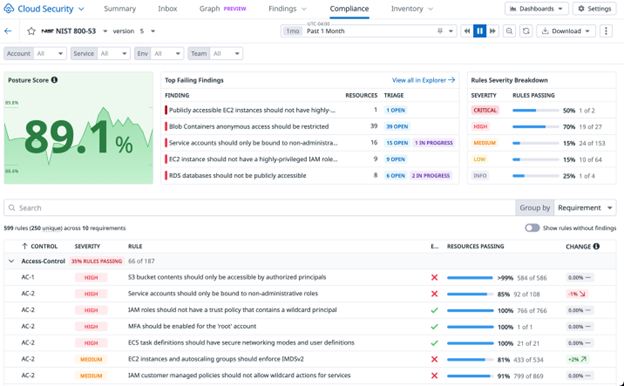Zoom out the time range
Viewport: 624px width, 386px height.
pyautogui.click(x=509, y=31)
